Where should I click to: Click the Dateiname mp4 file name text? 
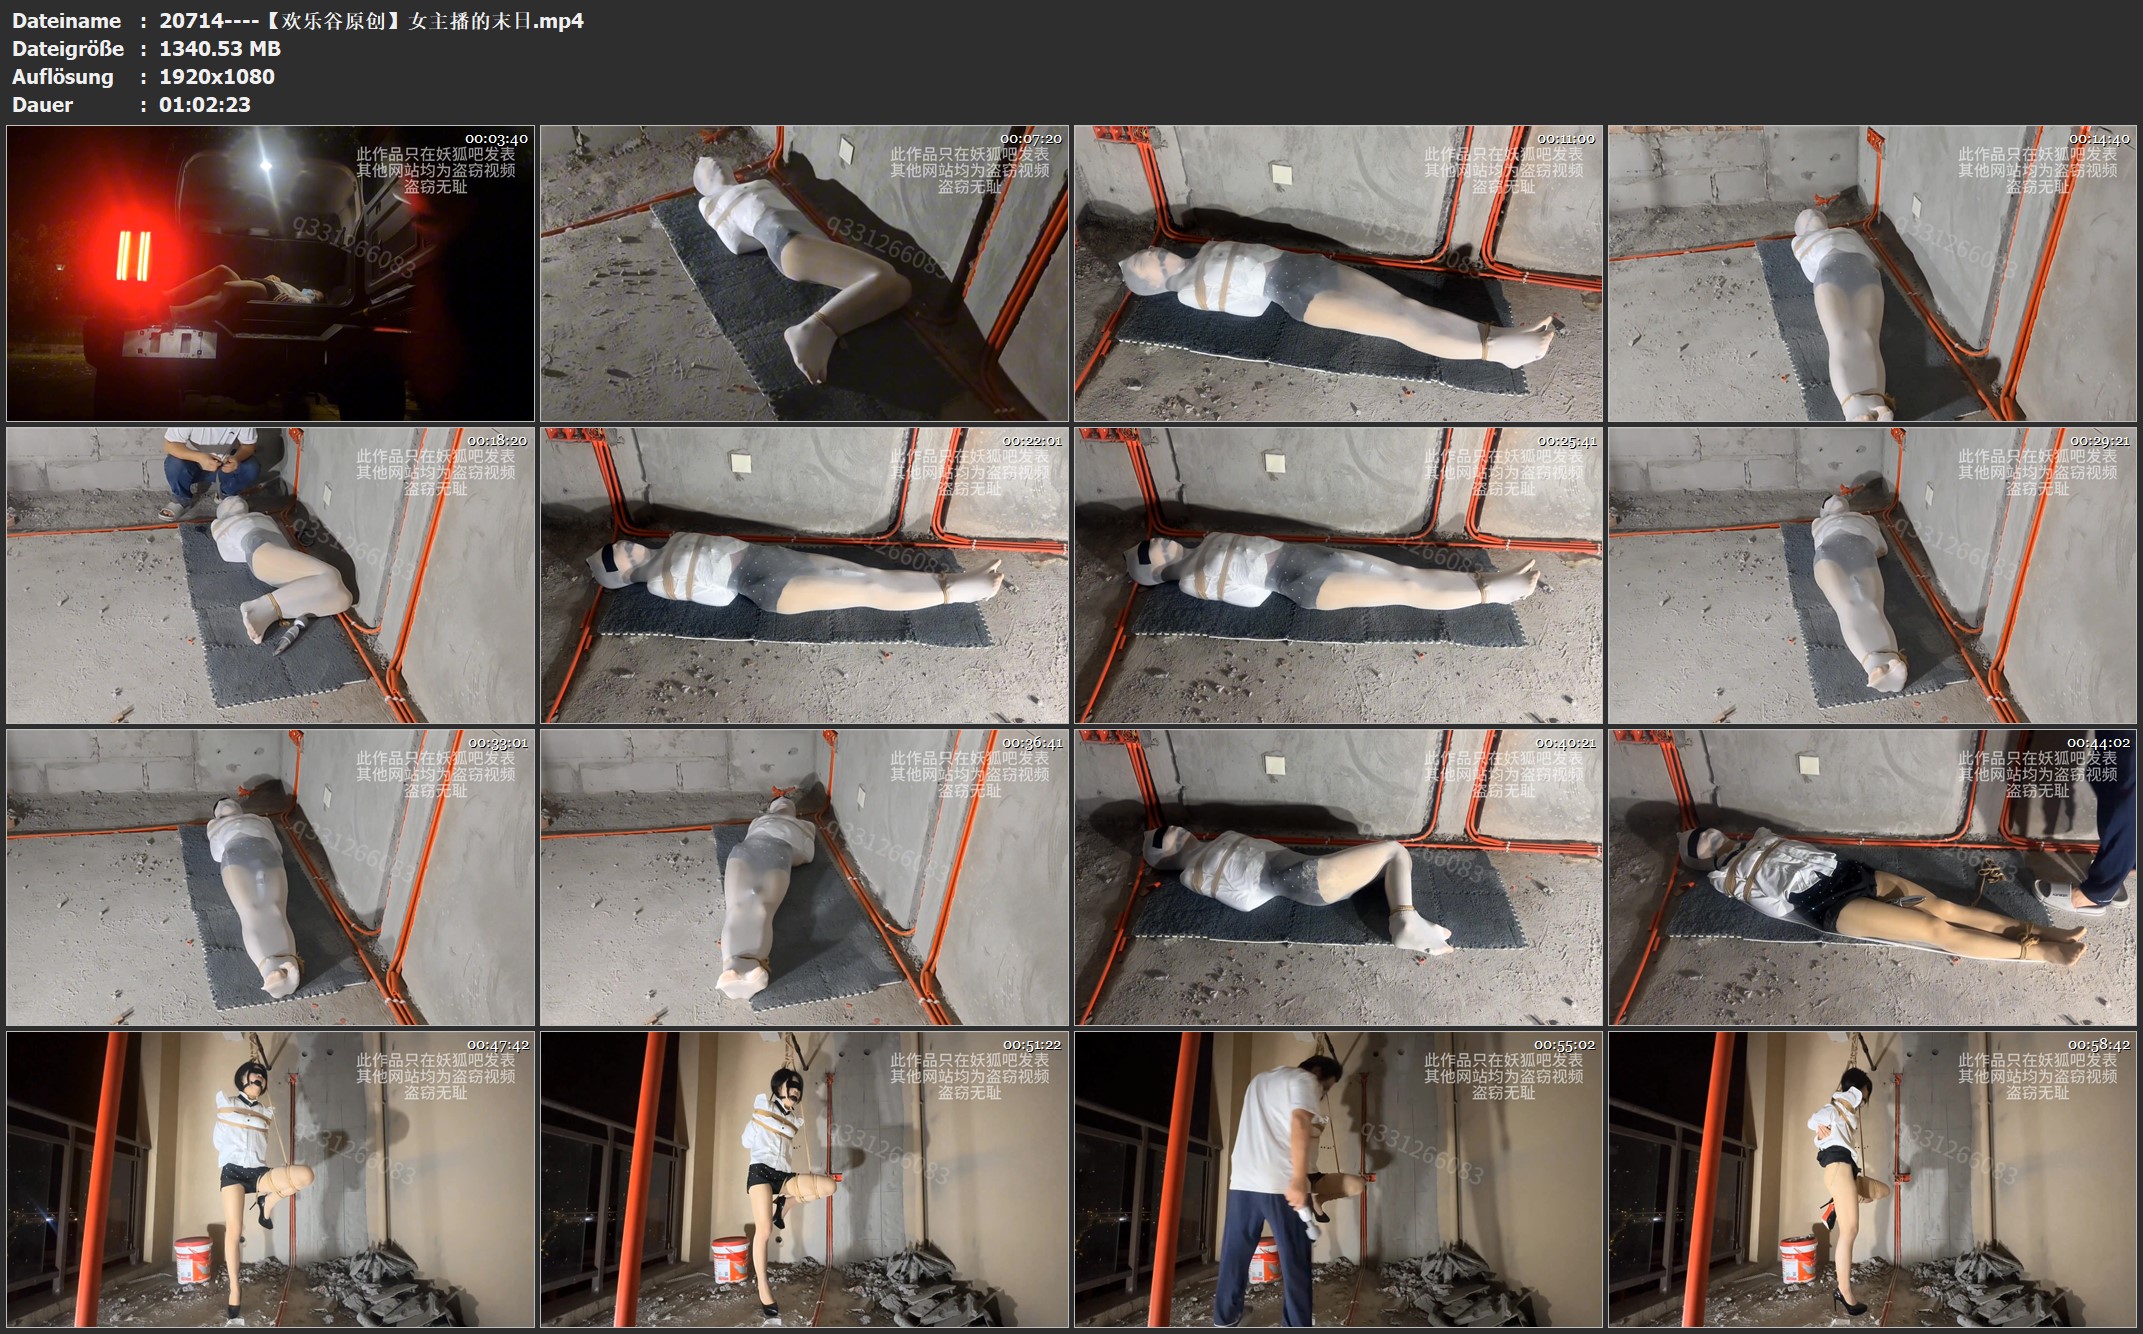point(371,21)
